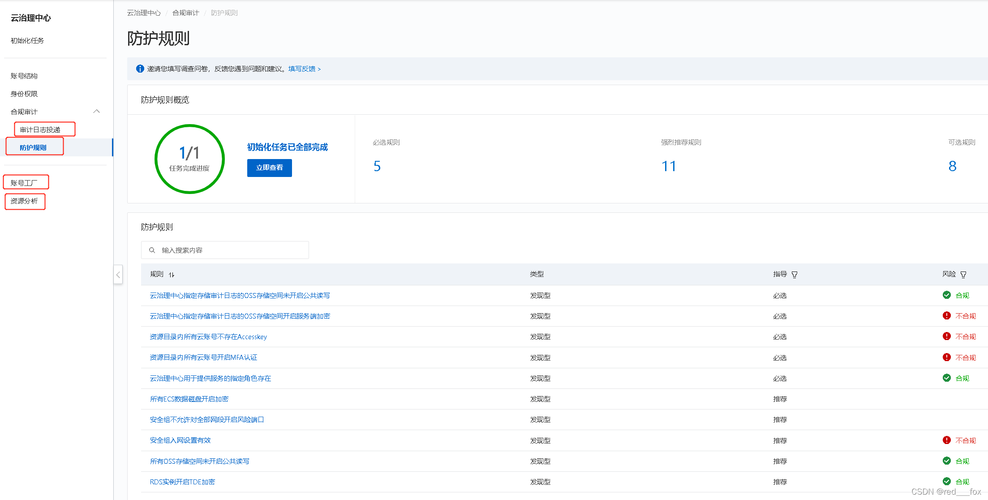Open rule 资源目录内所有云账号开启MFA认证
Image resolution: width=988 pixels, height=500 pixels.
(204, 358)
